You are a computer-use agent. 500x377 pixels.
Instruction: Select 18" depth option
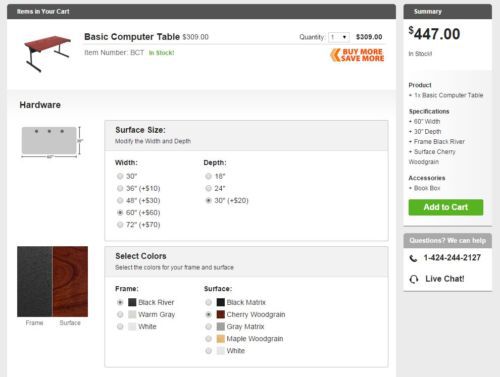point(208,176)
